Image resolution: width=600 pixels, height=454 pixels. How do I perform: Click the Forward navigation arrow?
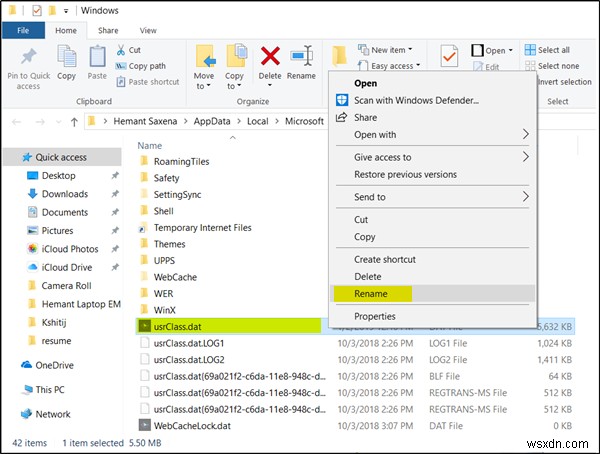(x=40, y=122)
